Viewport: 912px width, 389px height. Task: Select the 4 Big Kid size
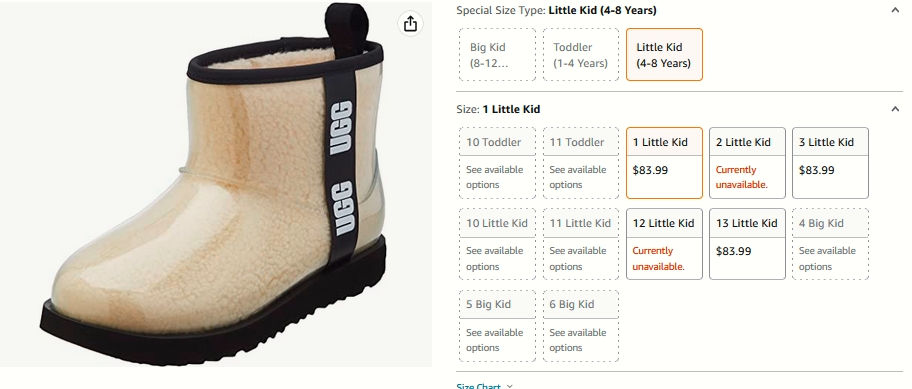(831, 244)
